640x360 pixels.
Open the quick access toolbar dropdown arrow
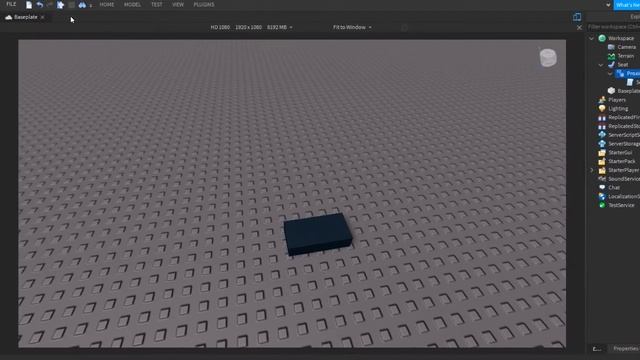[x=91, y=5]
